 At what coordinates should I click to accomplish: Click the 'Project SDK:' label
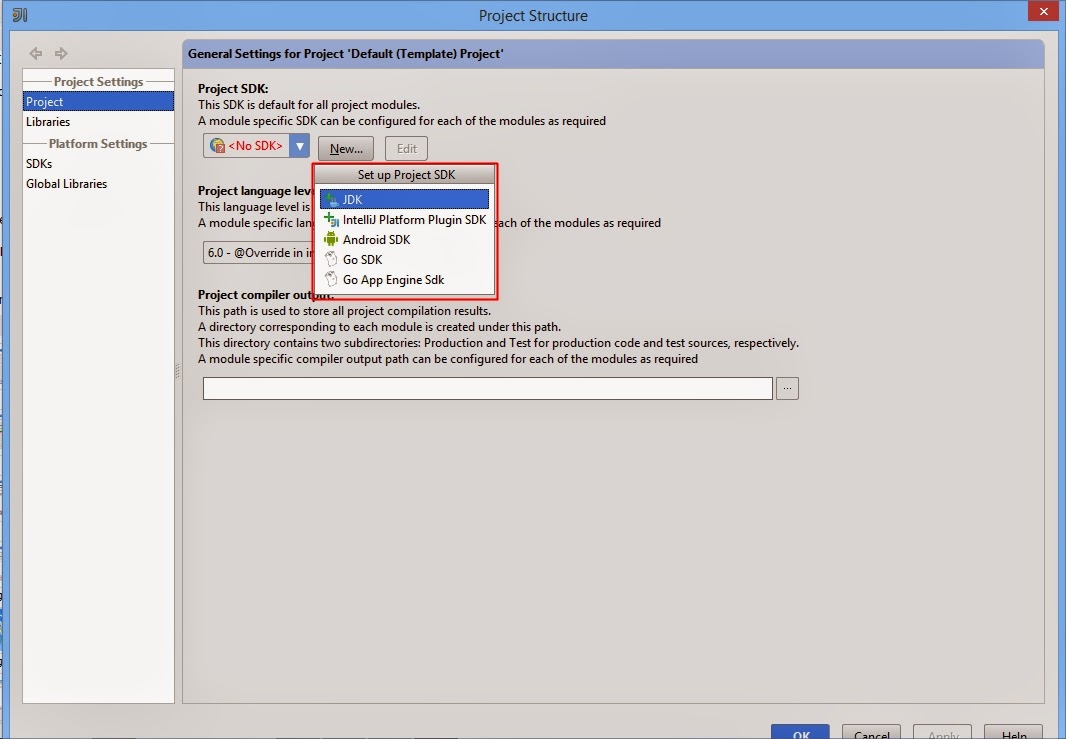coord(233,88)
